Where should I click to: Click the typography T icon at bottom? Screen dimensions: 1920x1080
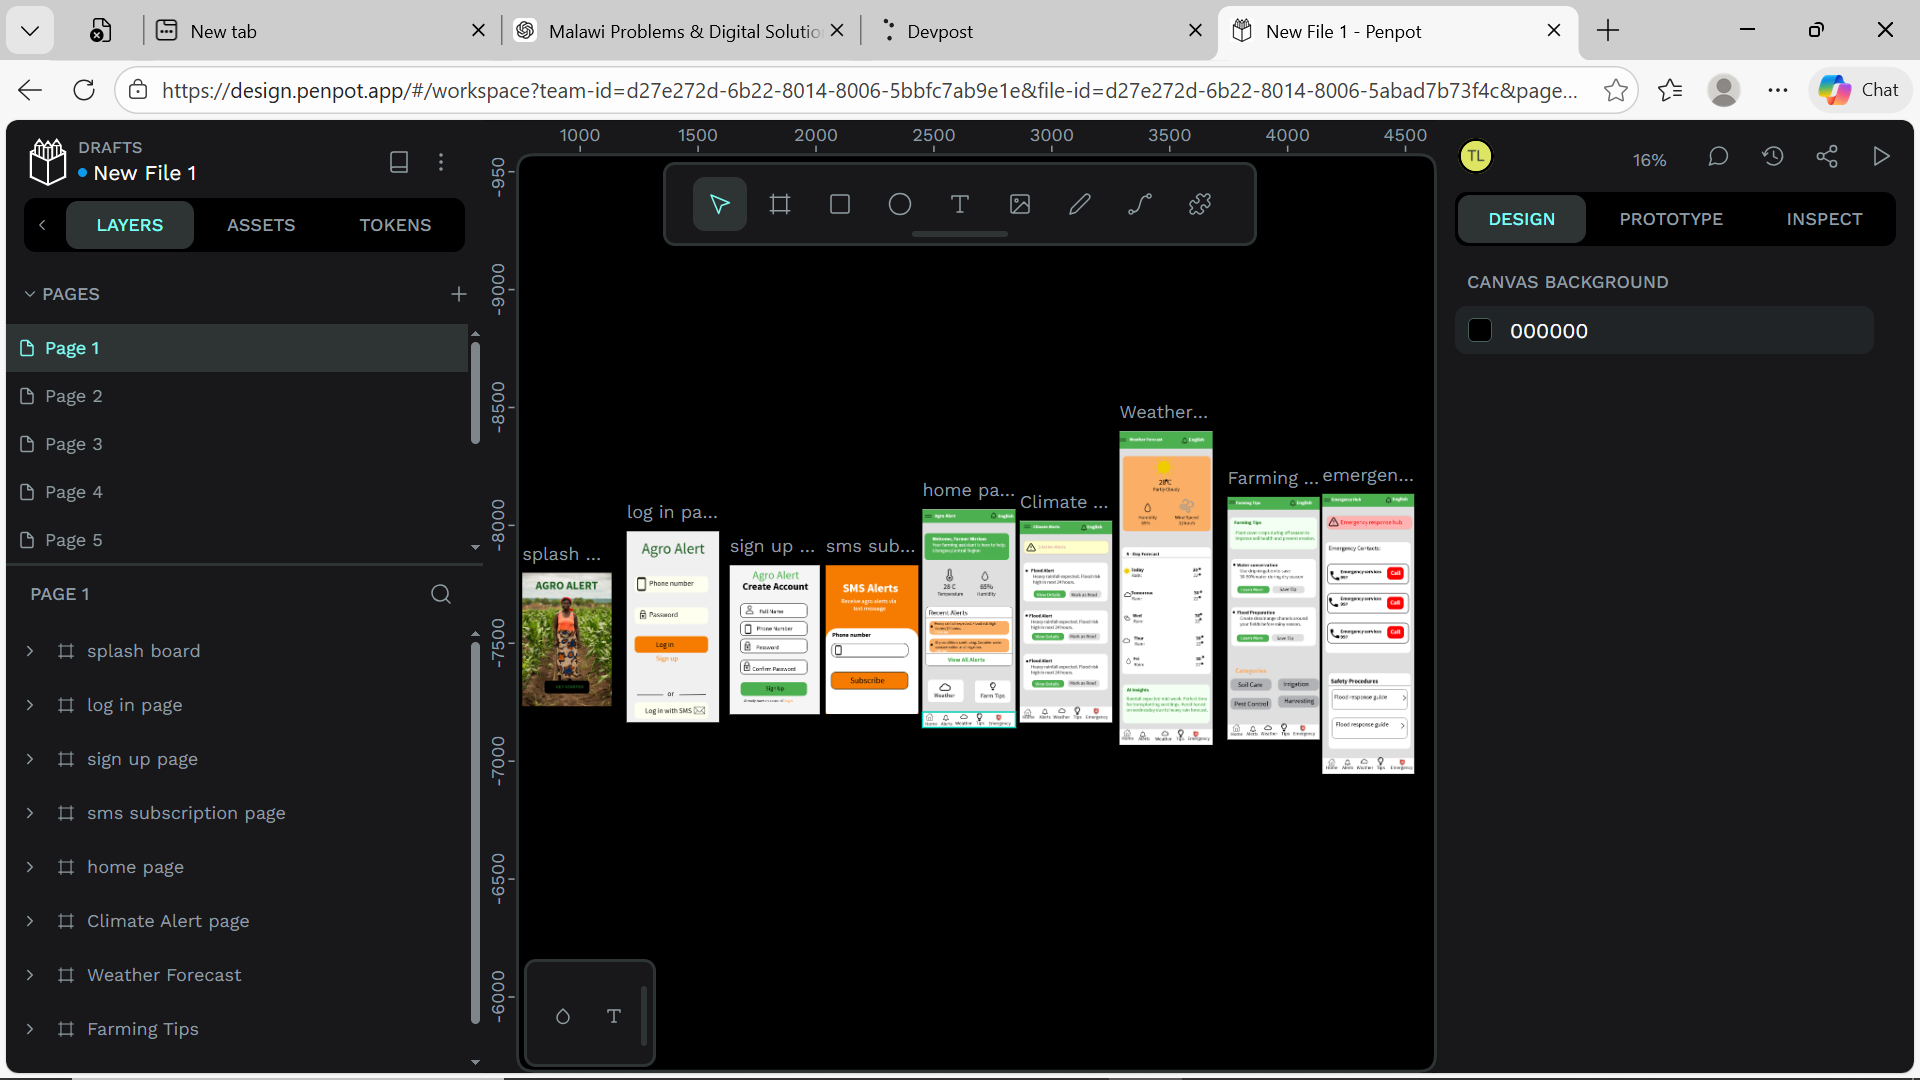[614, 1016]
